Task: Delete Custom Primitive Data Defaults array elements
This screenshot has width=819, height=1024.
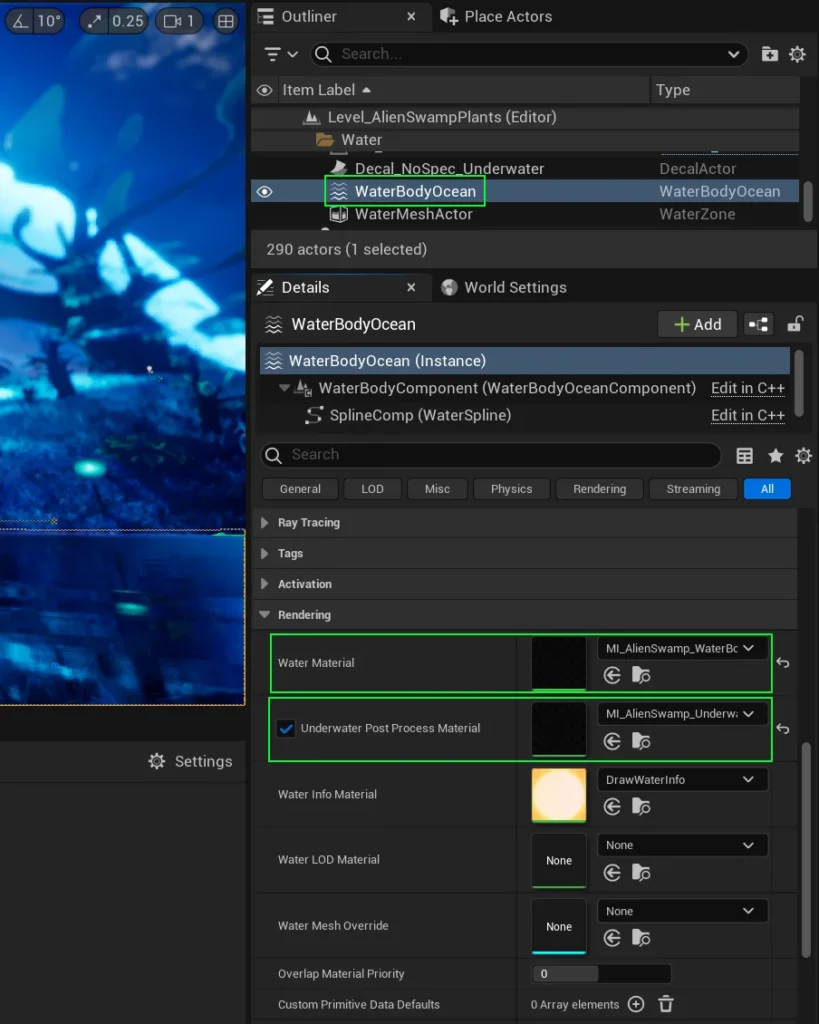Action: coord(666,1004)
